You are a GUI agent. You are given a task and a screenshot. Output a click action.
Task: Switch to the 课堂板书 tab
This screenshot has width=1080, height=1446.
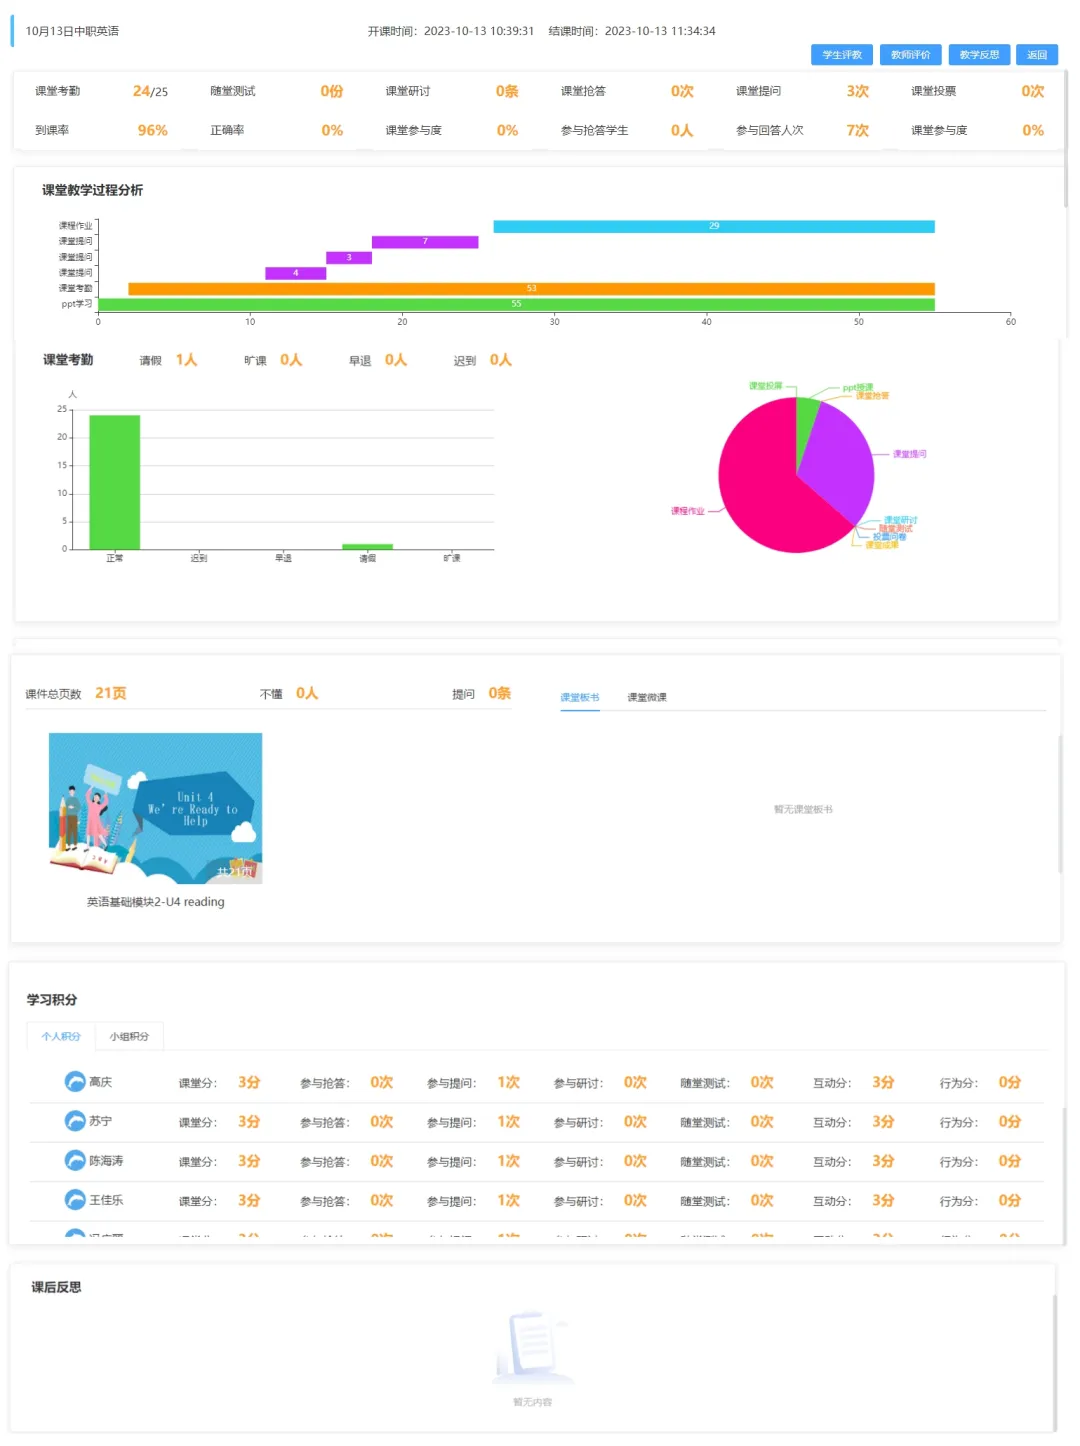click(580, 698)
